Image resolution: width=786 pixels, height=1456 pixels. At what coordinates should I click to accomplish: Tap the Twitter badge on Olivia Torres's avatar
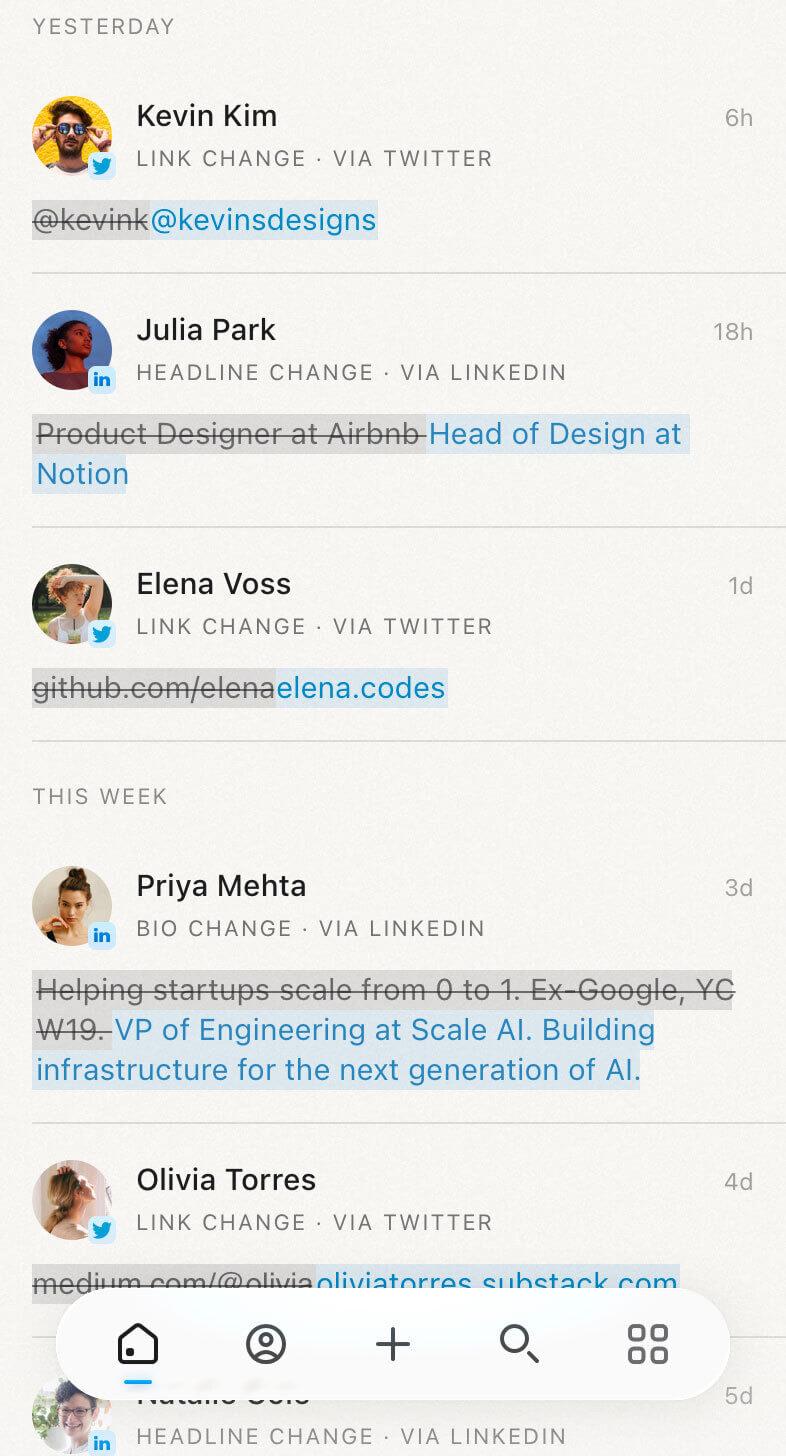pyautogui.click(x=103, y=1230)
